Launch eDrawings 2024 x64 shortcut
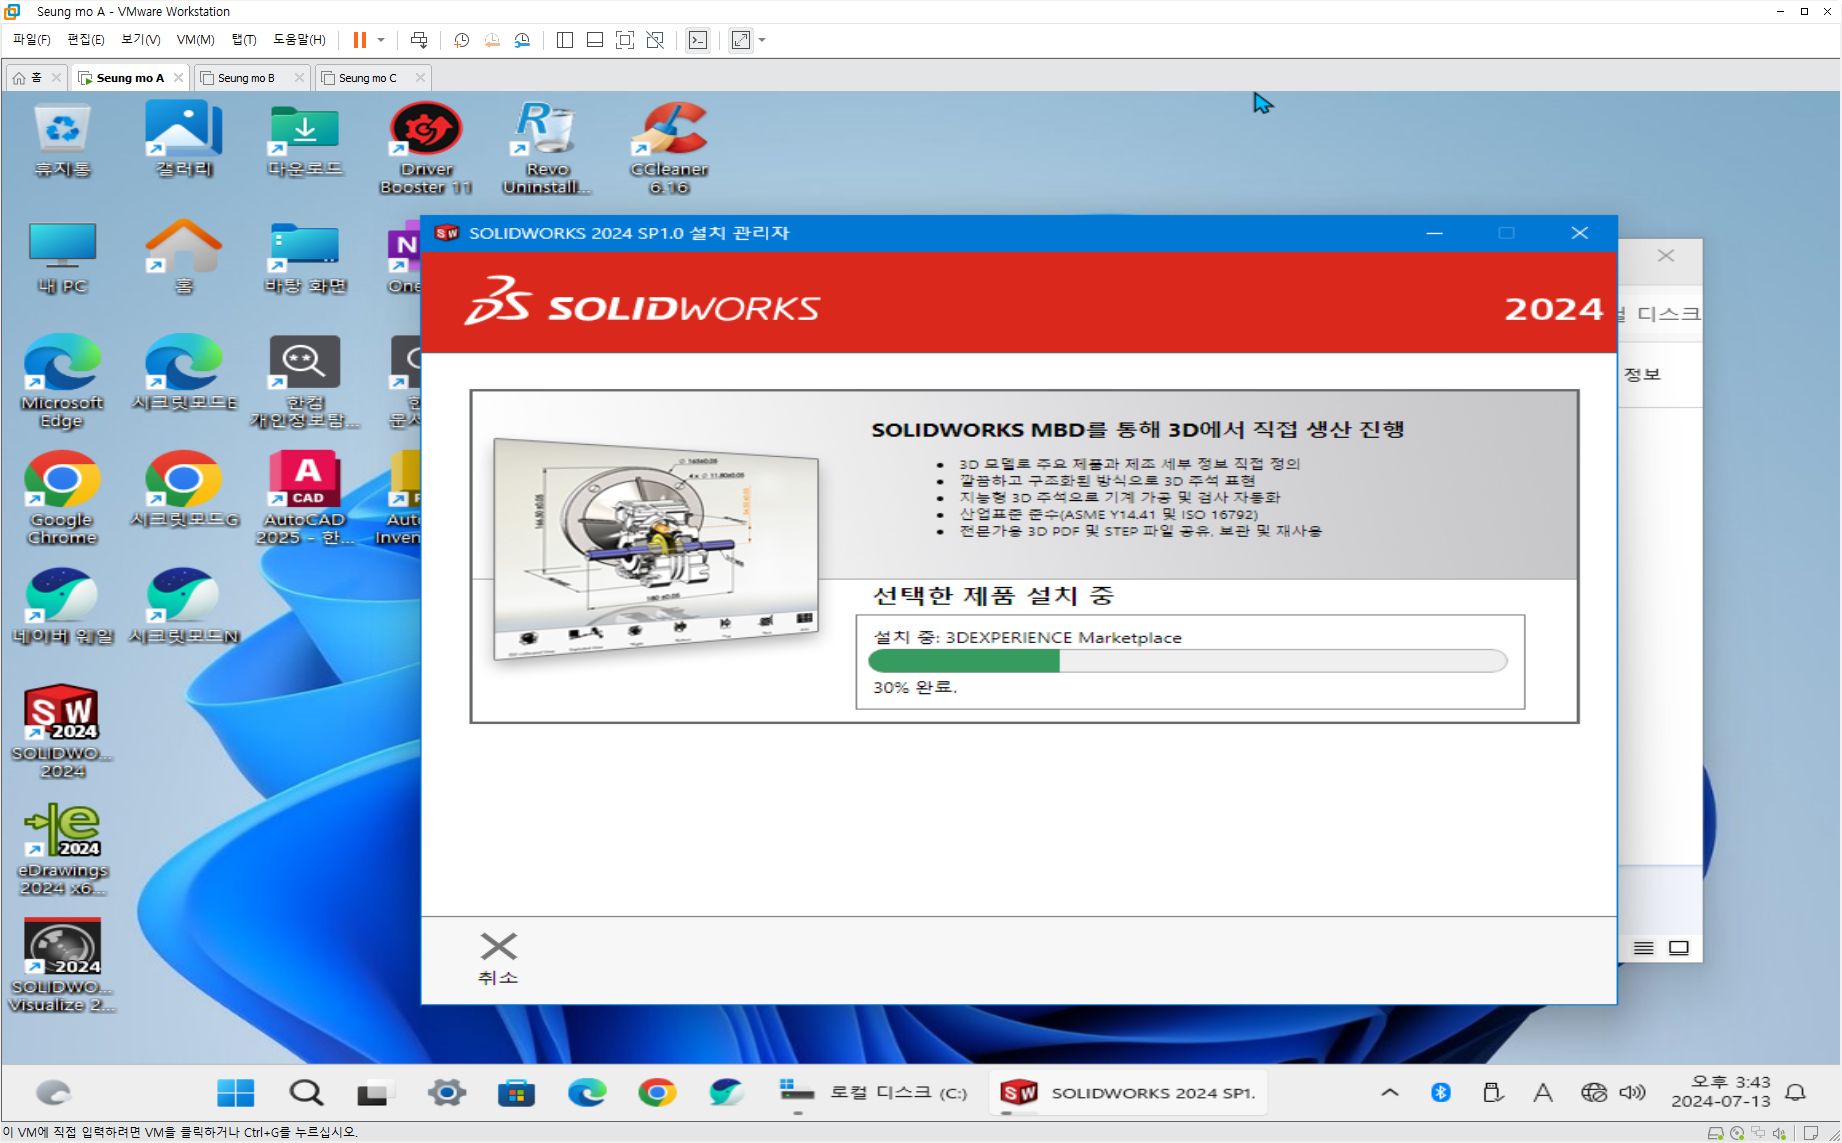 pyautogui.click(x=62, y=849)
